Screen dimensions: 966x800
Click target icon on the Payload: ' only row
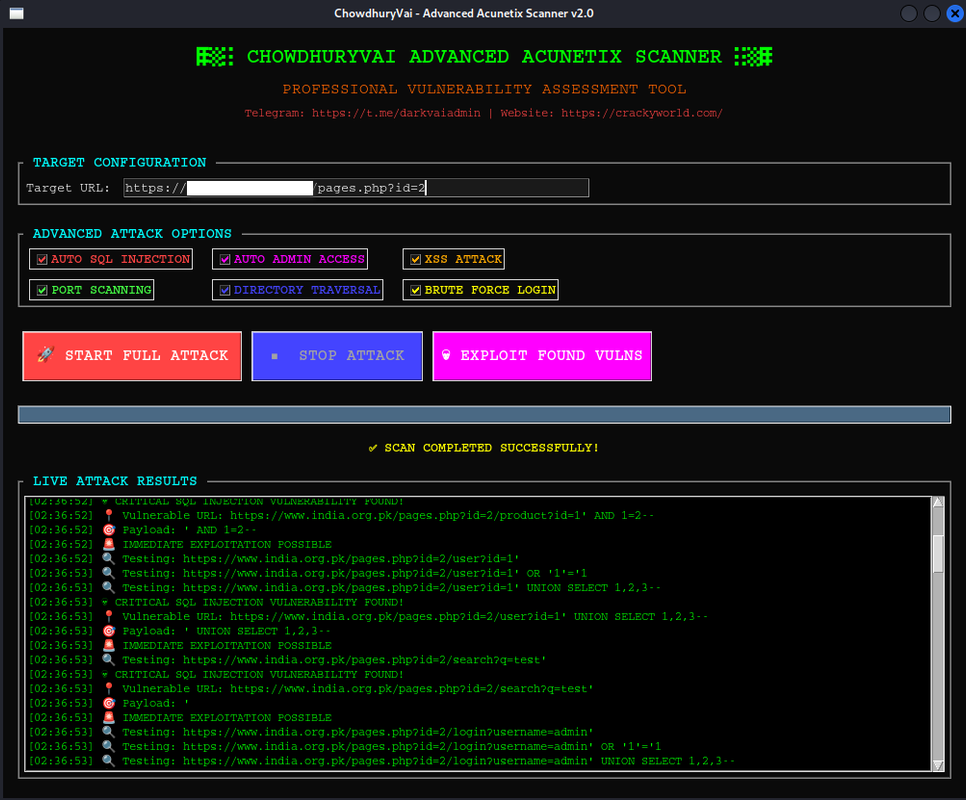pyautogui.click(x=109, y=703)
